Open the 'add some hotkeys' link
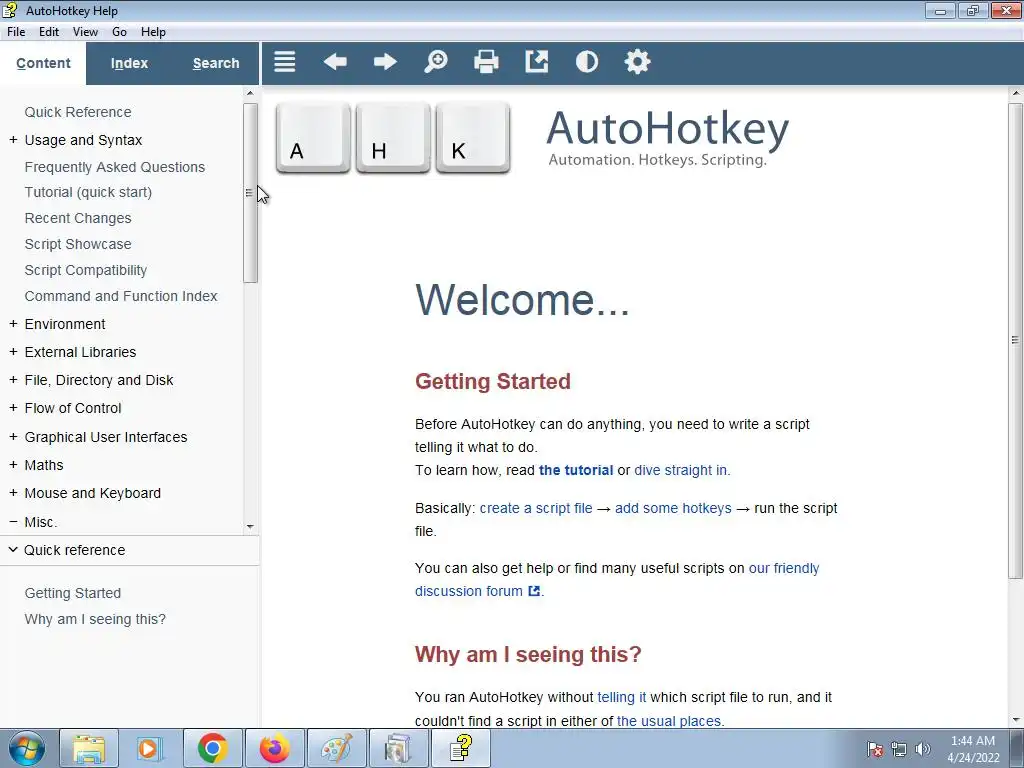This screenshot has height=768, width=1024. (x=673, y=508)
